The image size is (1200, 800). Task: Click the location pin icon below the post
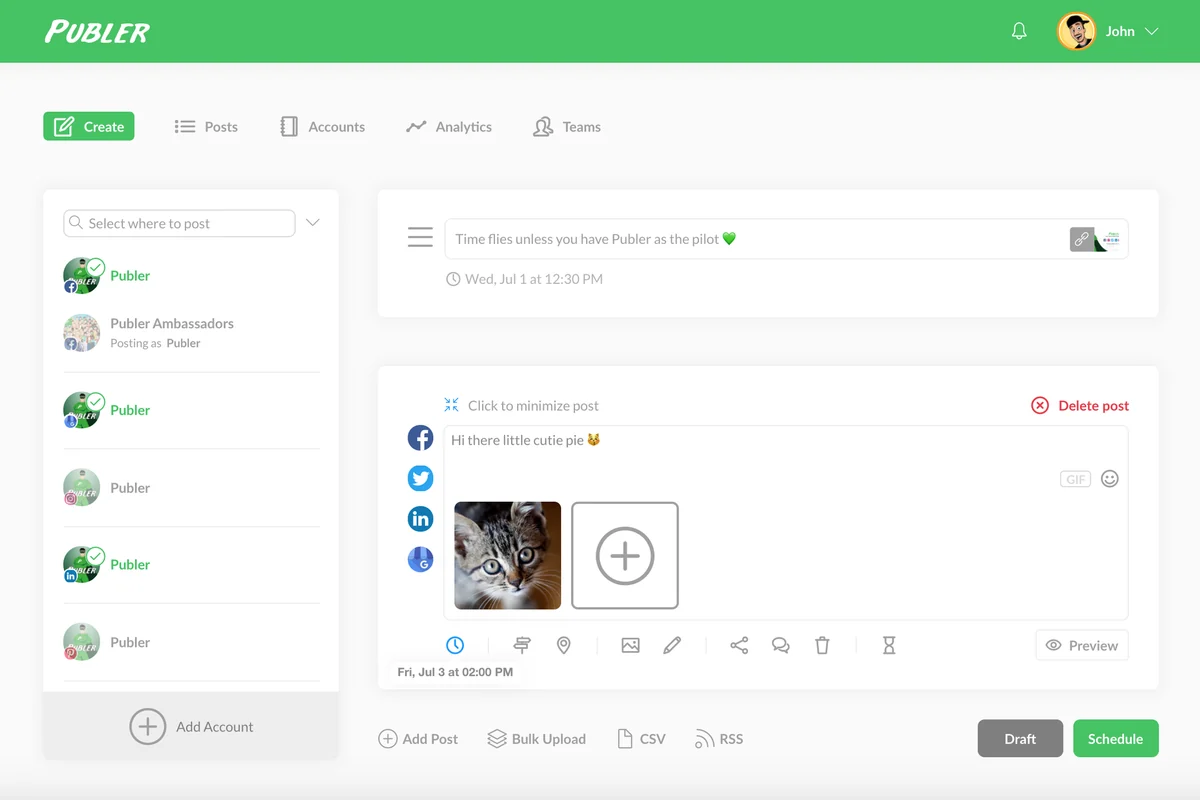pos(563,645)
